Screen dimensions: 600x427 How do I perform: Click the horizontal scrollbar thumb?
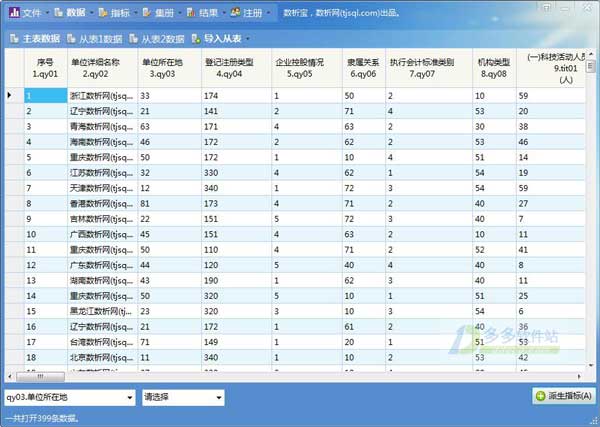pyautogui.click(x=40, y=377)
